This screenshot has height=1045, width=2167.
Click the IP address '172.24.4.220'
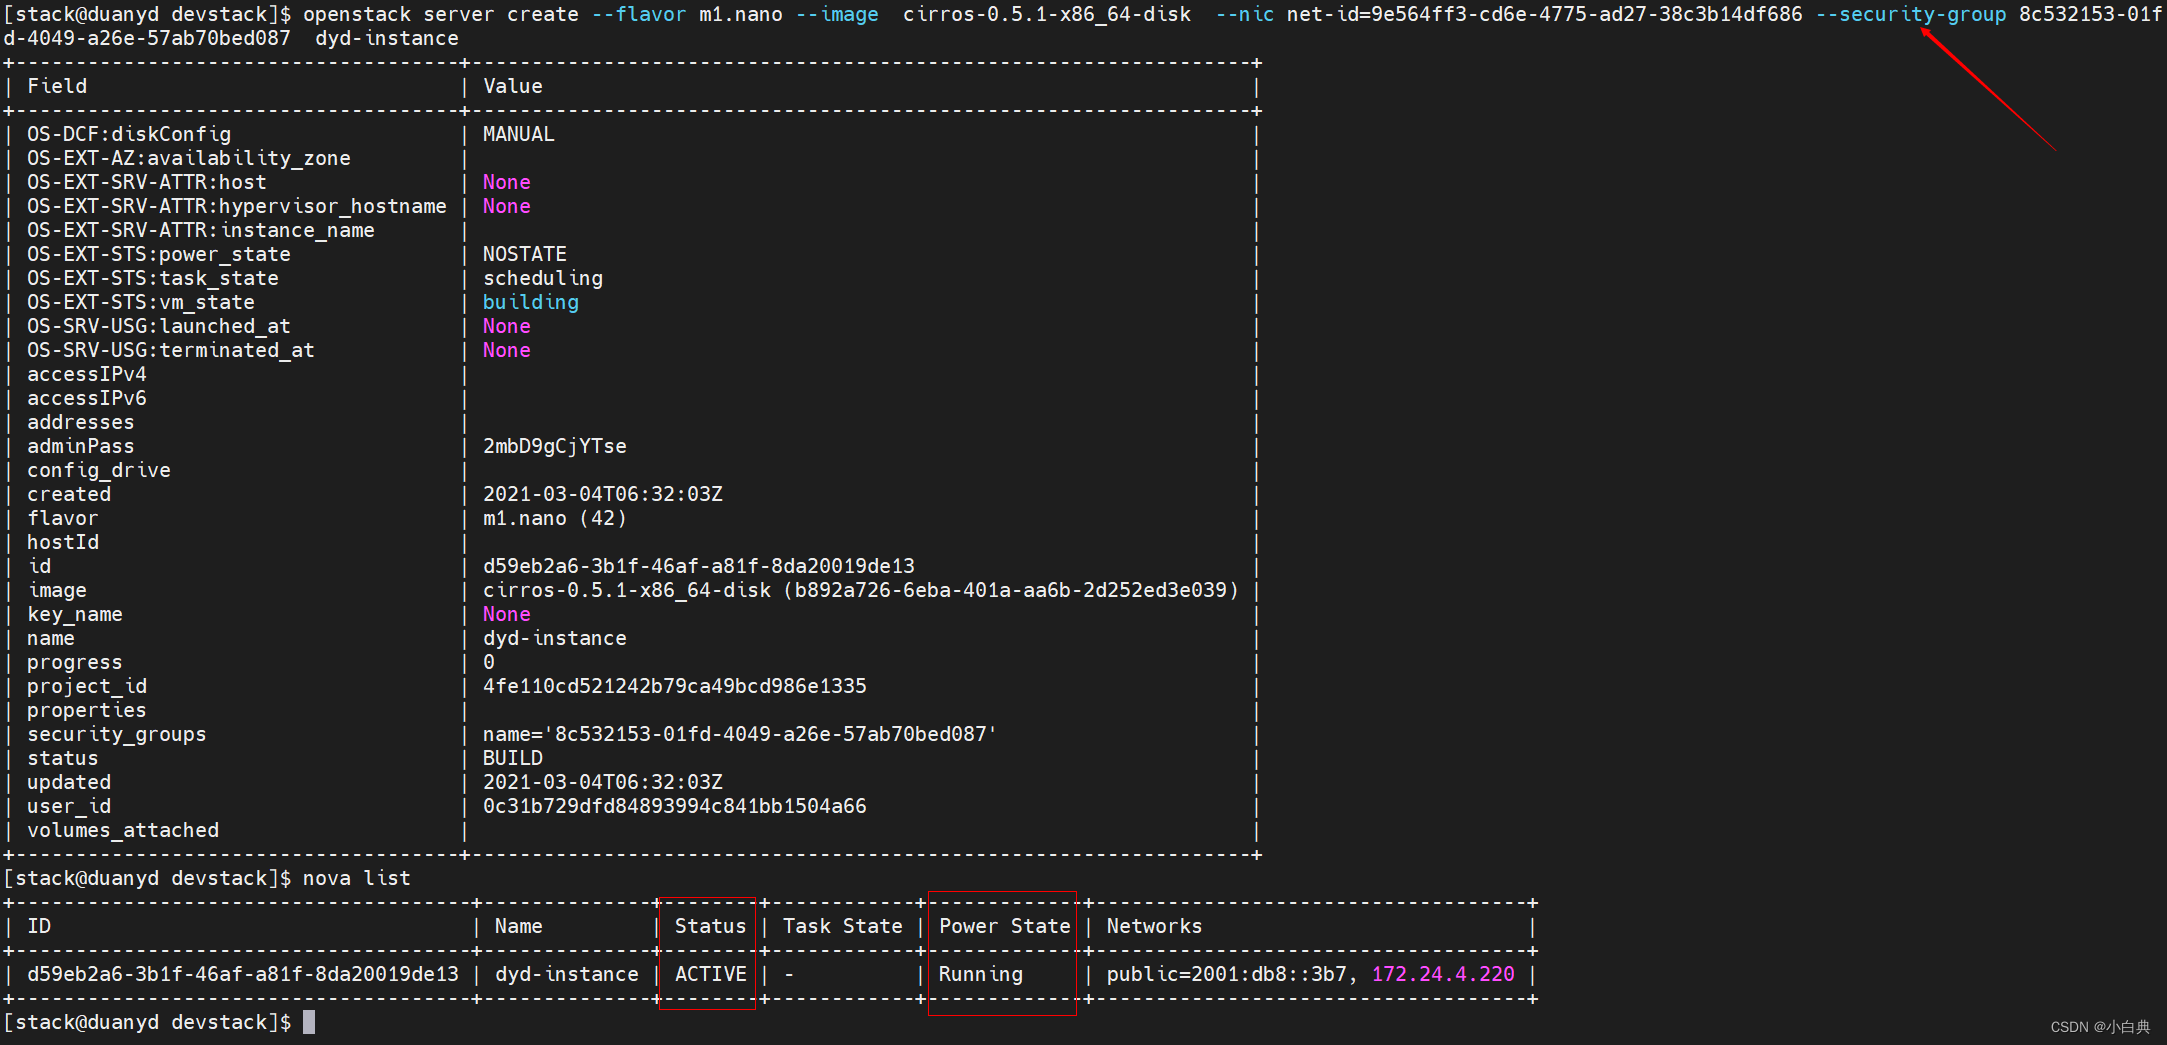point(1443,974)
